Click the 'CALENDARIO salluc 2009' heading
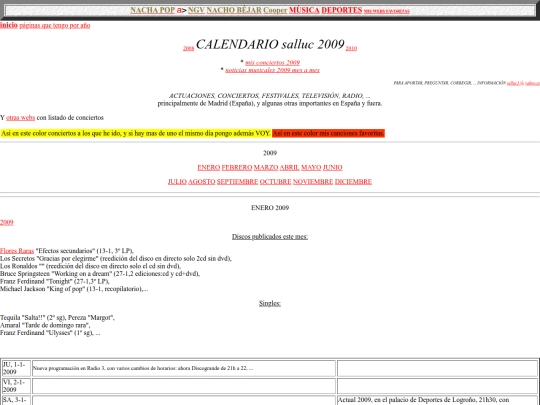Image resolution: width=540 pixels, height=405 pixels. point(270,44)
